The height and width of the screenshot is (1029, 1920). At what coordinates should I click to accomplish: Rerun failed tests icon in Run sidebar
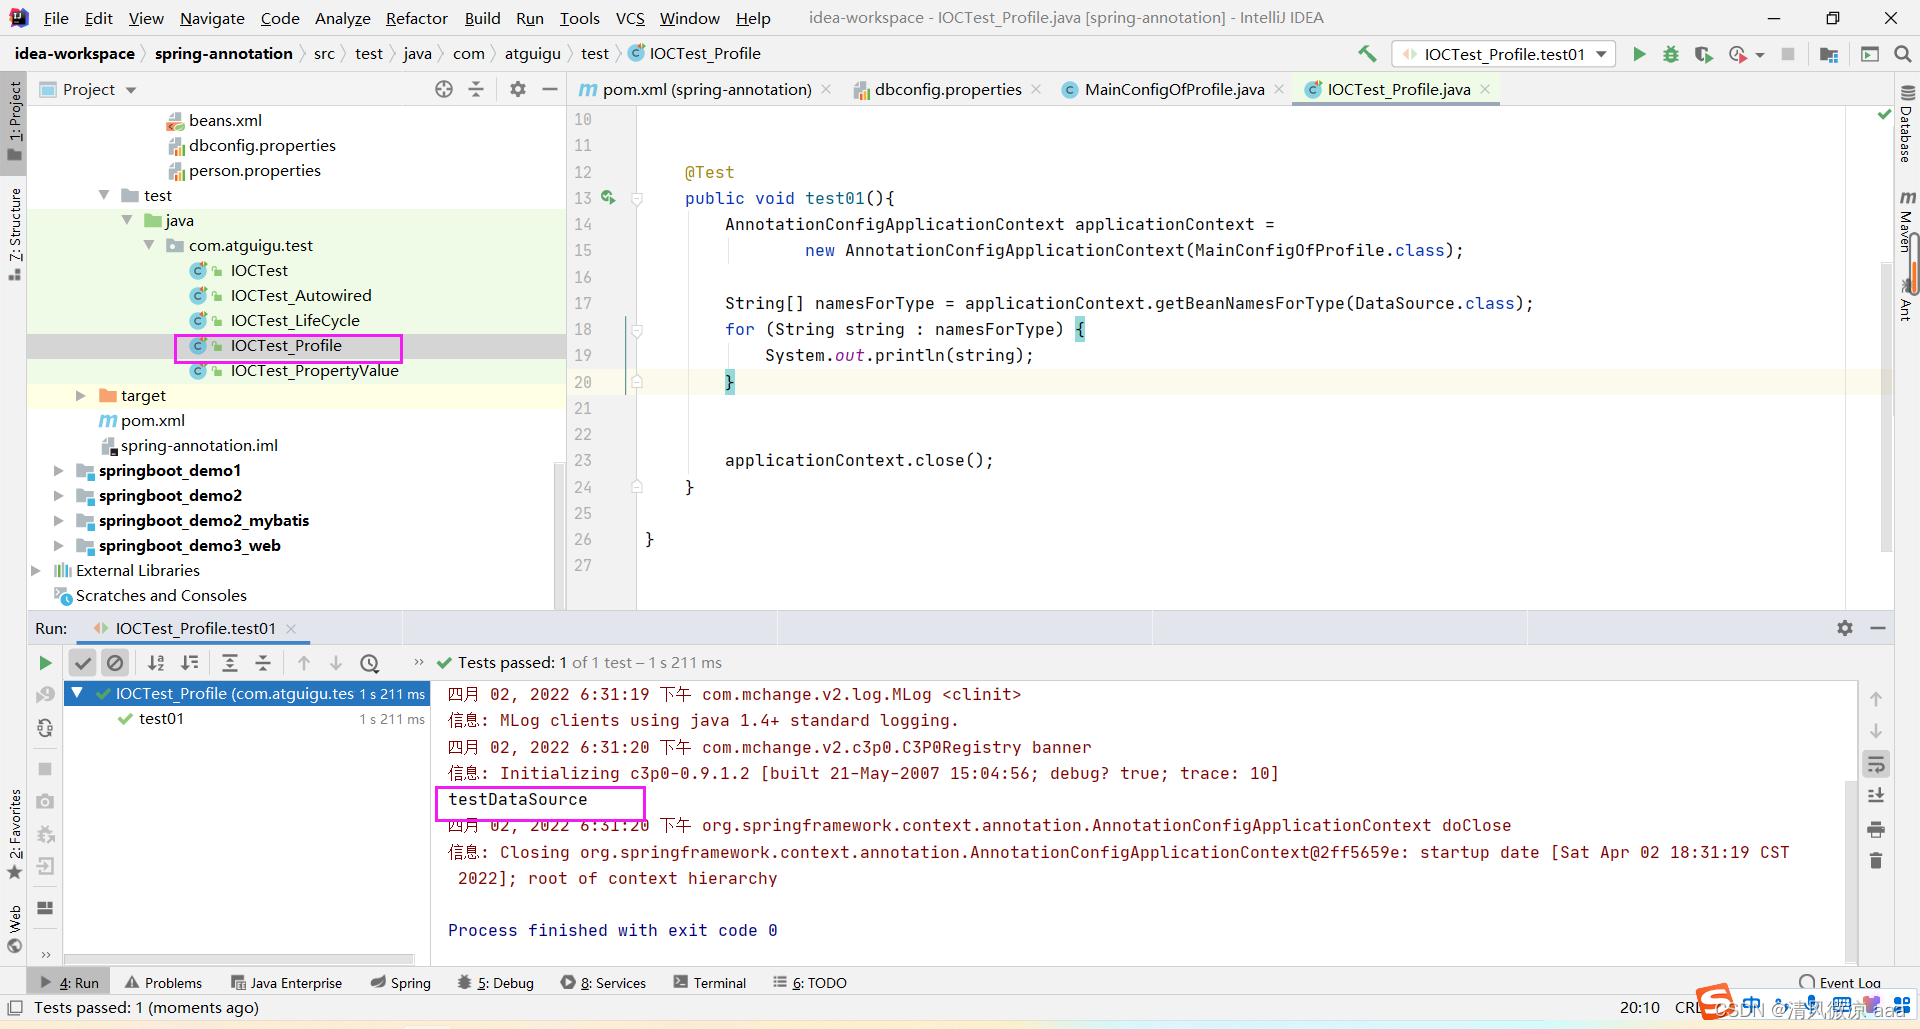[45, 695]
